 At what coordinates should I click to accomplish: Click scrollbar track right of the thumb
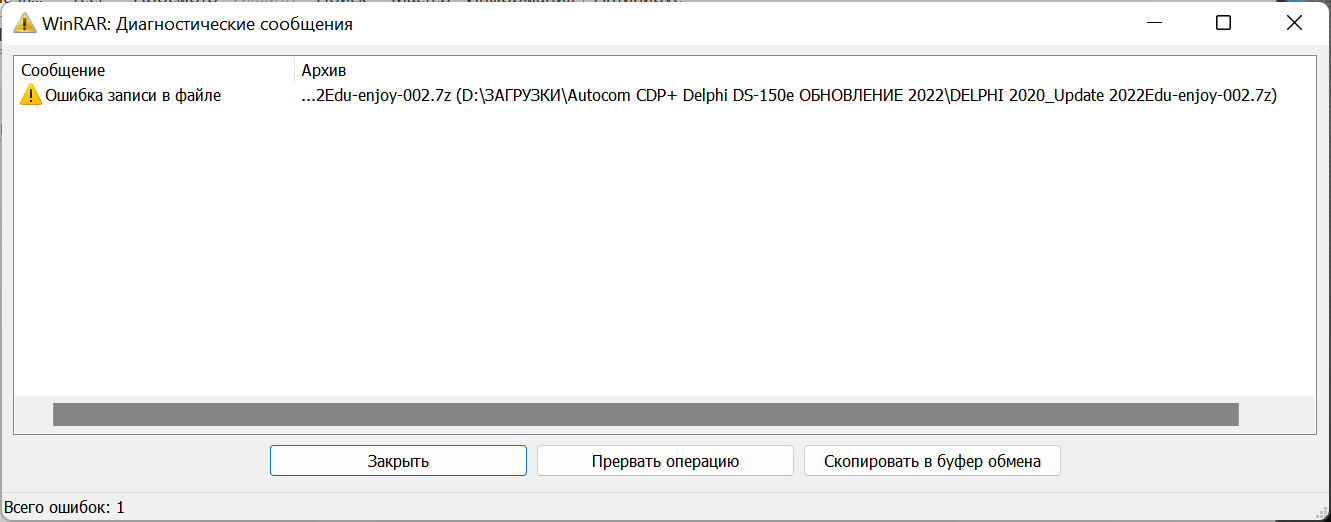[1276, 414]
